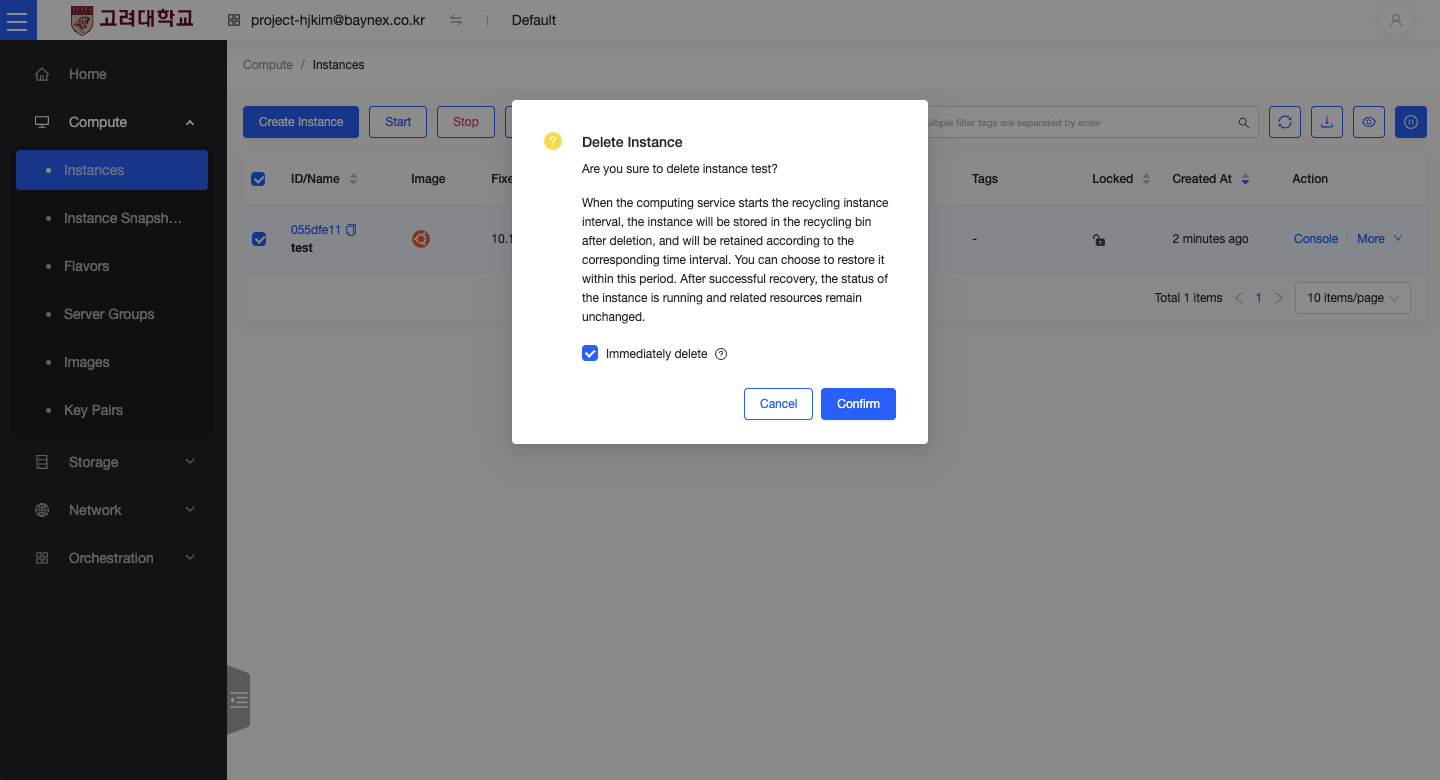Screen dimensions: 1440x780
Task: Click the Default domain label
Action: [534, 20]
